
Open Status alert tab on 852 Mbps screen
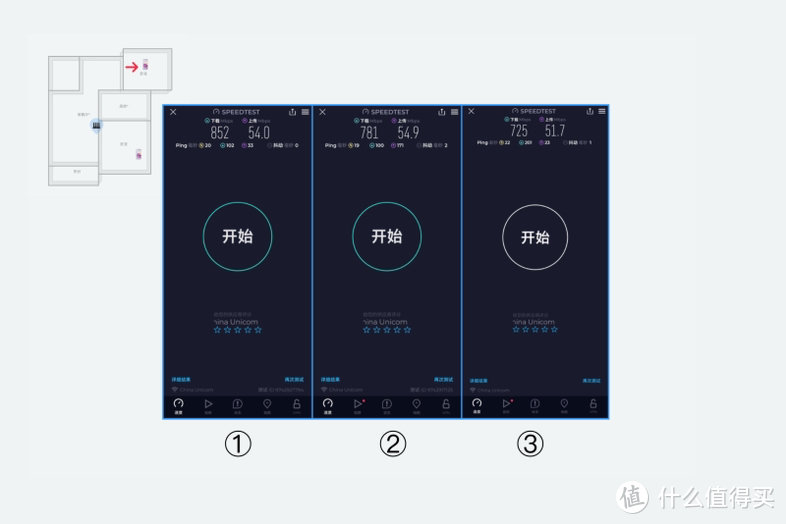[238, 406]
